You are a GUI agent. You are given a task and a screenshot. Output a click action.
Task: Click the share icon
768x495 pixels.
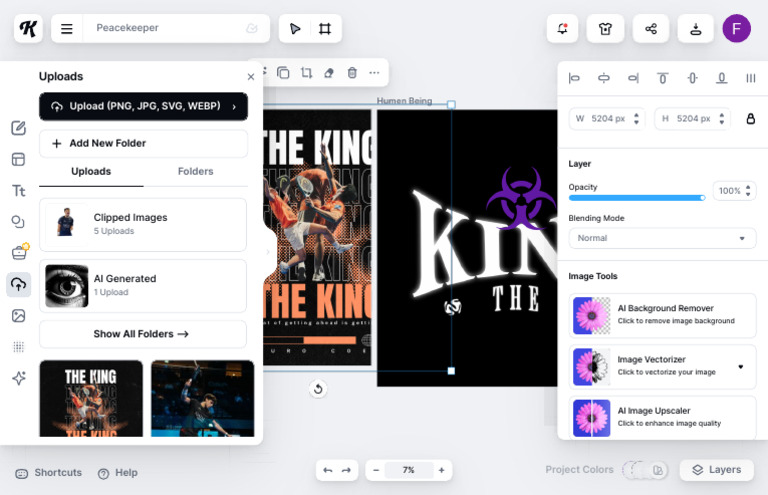tap(650, 28)
